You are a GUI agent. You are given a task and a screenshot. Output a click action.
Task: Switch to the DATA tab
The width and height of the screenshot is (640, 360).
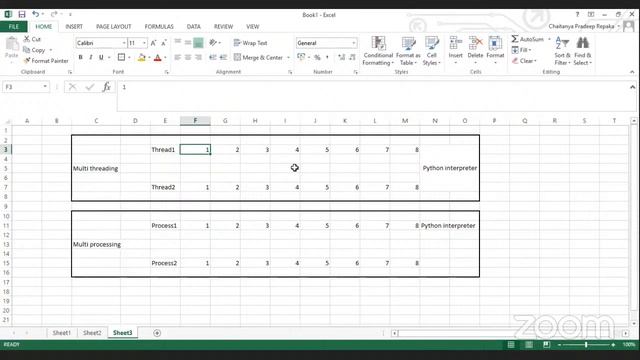(193, 27)
